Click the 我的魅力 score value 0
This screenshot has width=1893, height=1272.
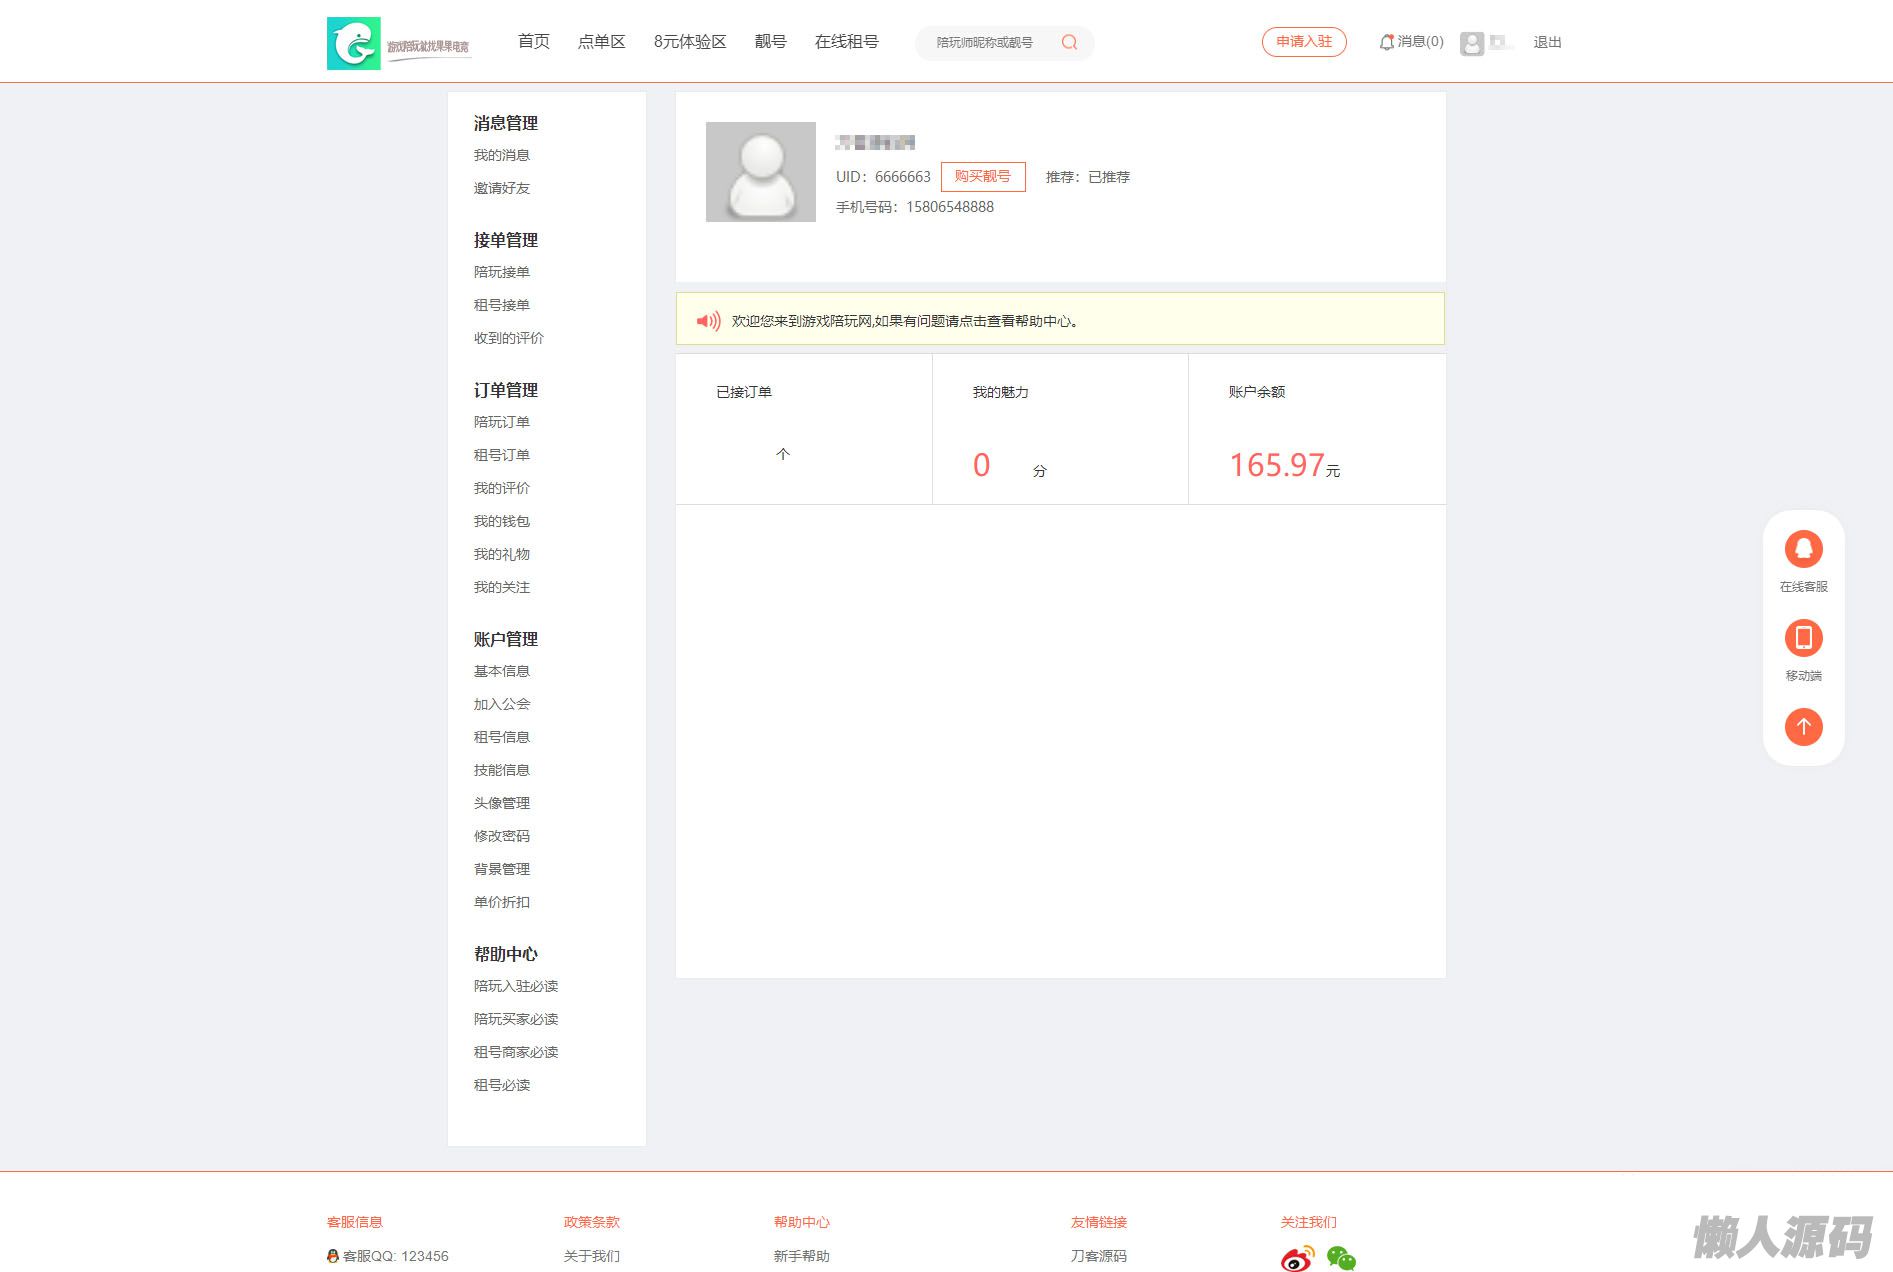pos(982,465)
